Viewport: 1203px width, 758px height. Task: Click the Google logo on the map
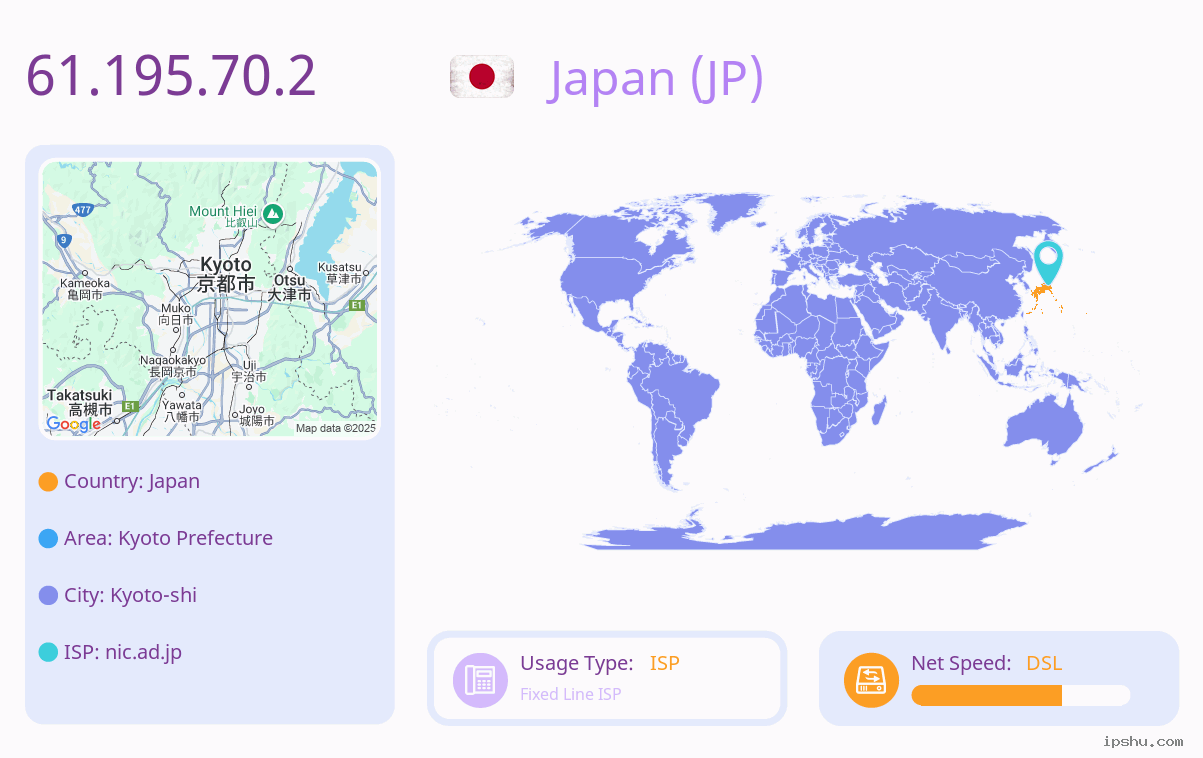[x=74, y=424]
